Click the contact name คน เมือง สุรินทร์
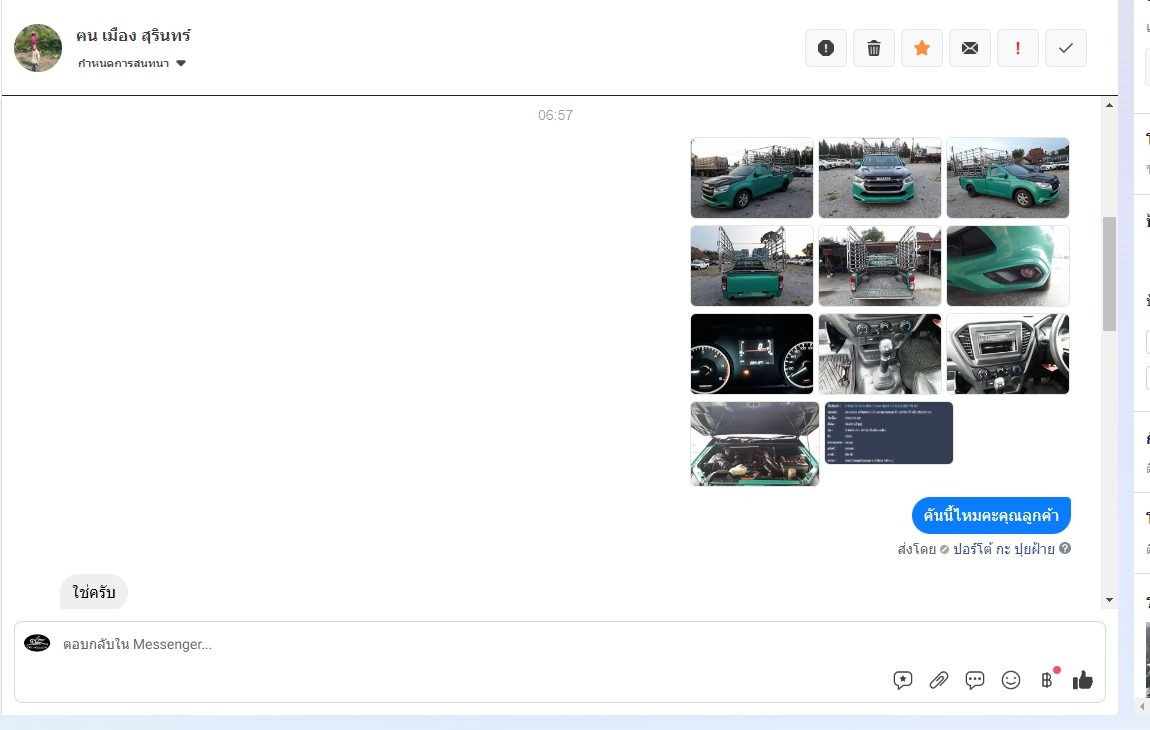 pyautogui.click(x=133, y=35)
